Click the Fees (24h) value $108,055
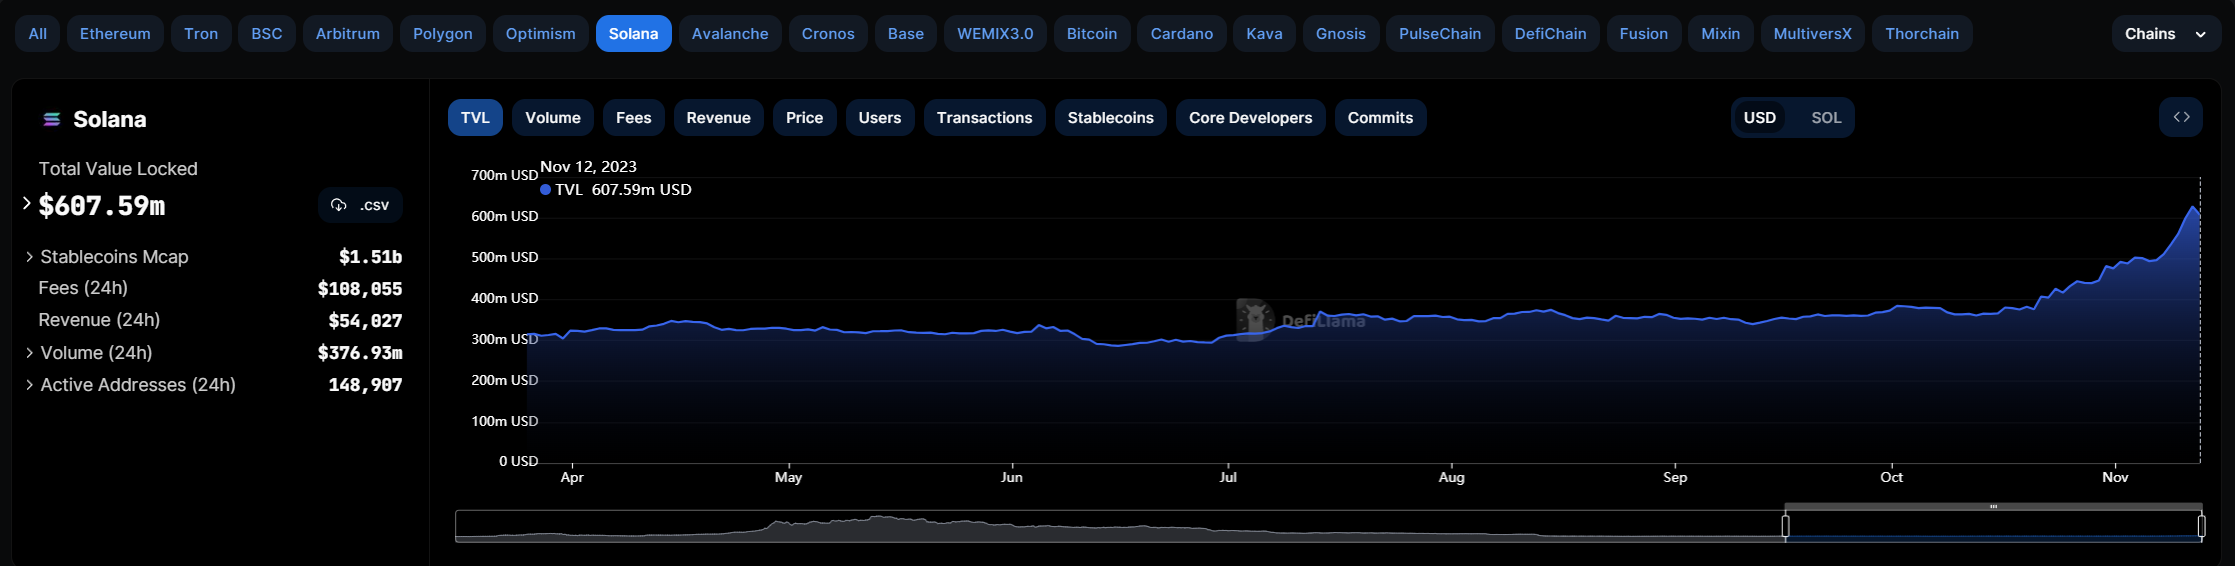2235x566 pixels. coord(360,289)
